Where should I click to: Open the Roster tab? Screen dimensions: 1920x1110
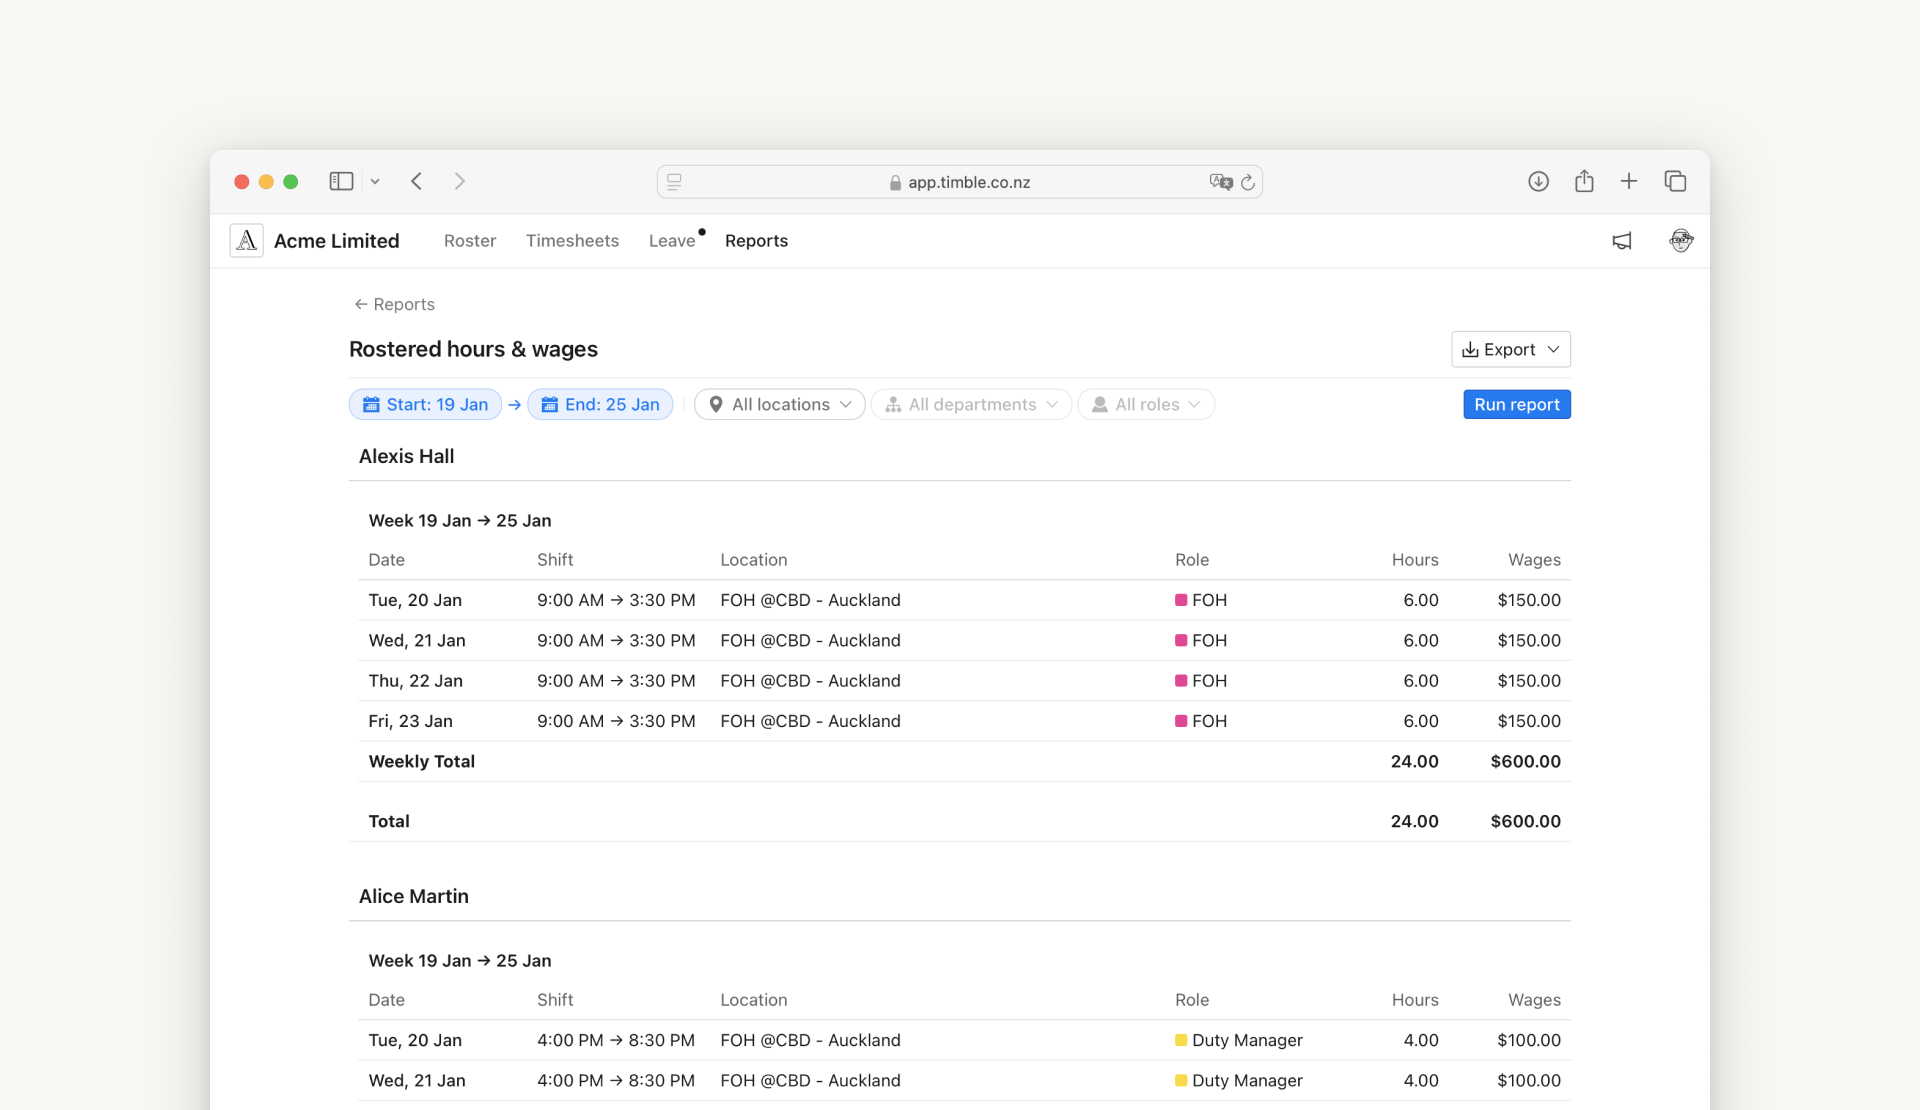[470, 241]
